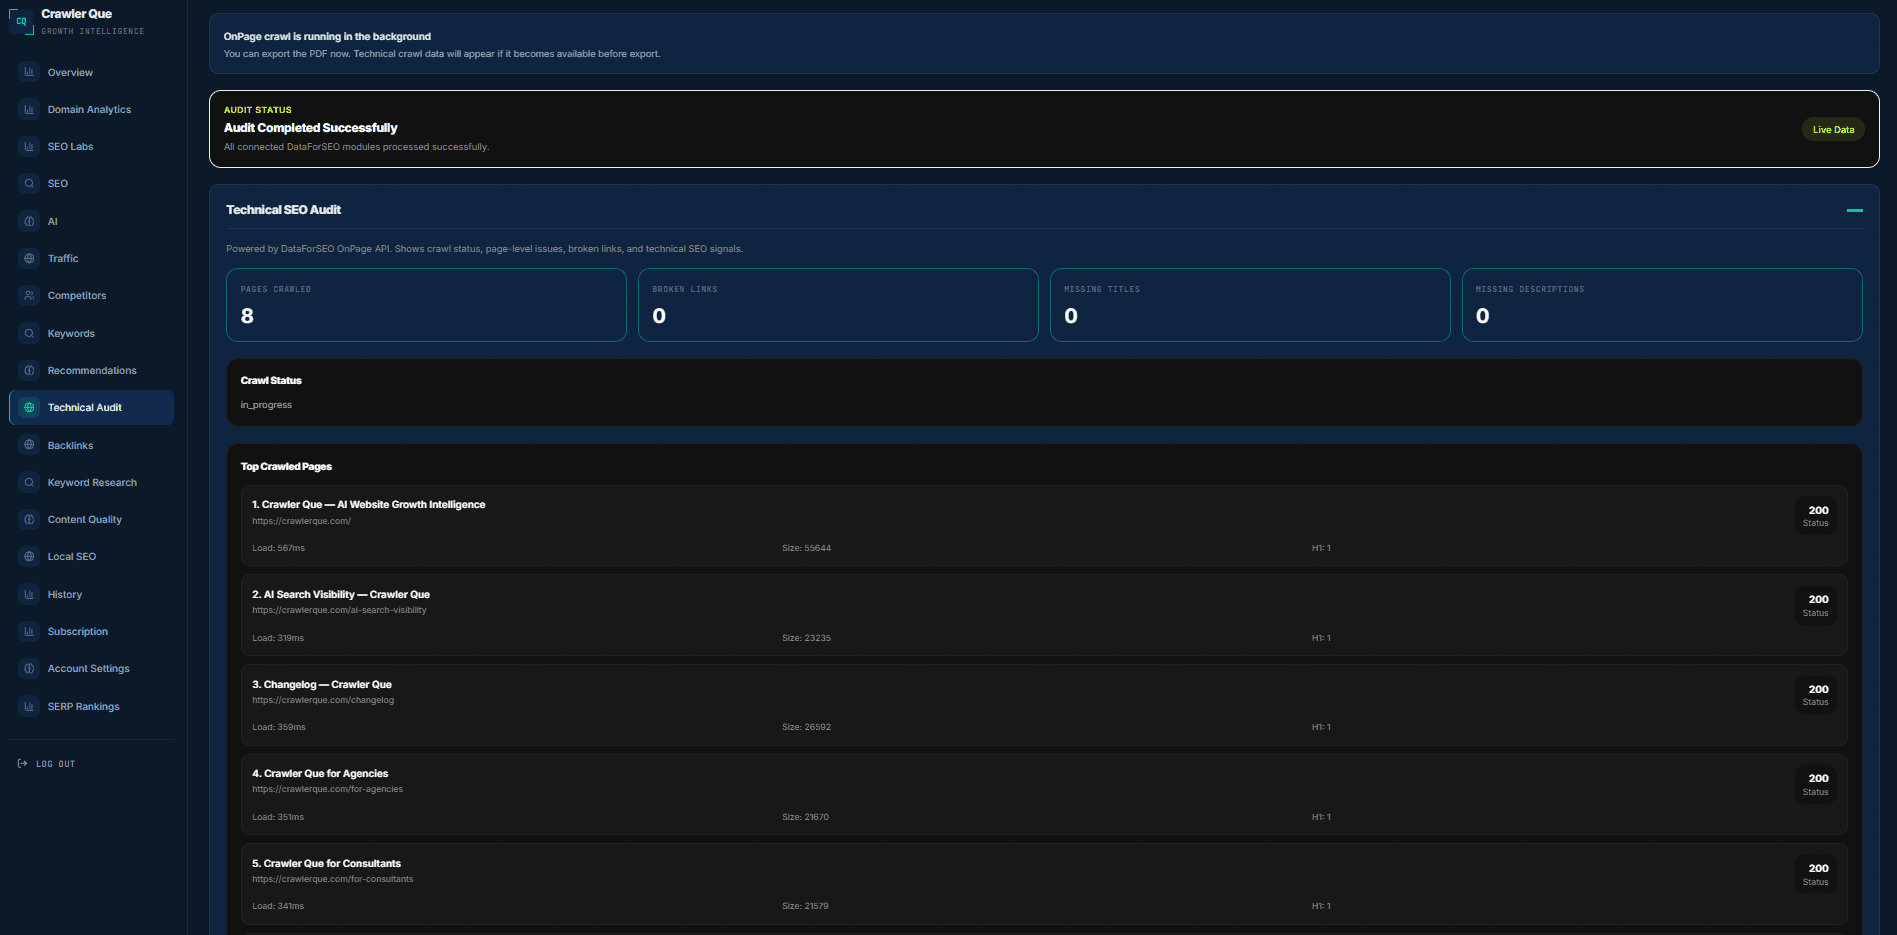
Task: Click 200 status badge for Agencies page
Action: (x=1816, y=784)
